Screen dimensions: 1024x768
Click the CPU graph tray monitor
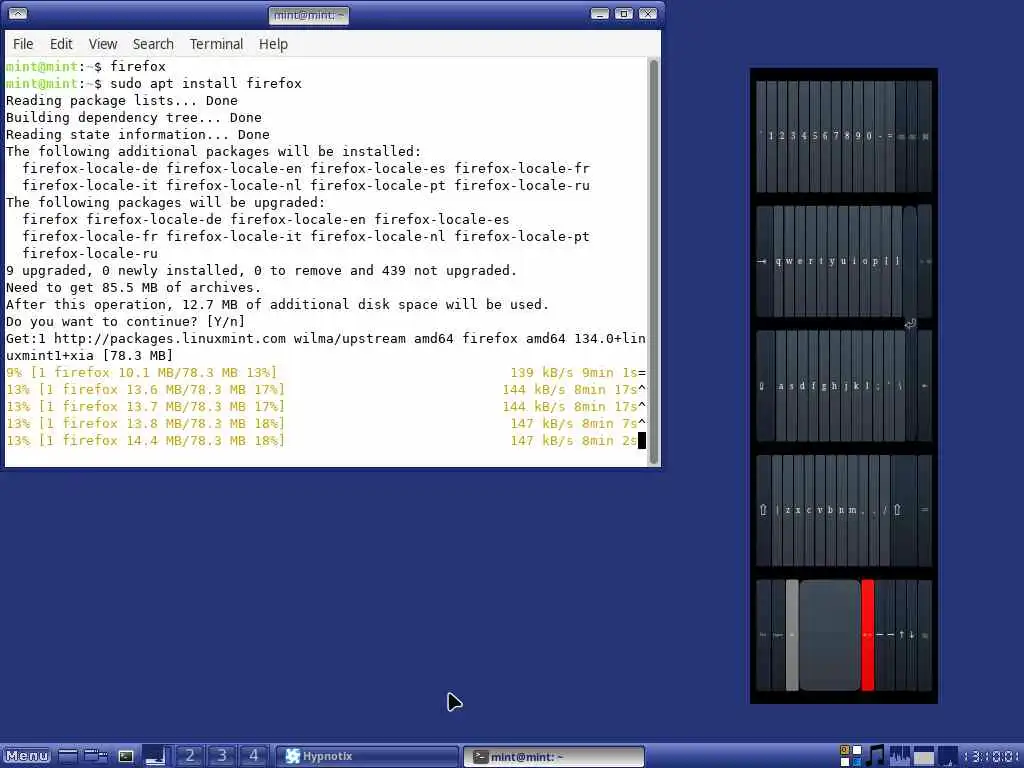(x=899, y=756)
